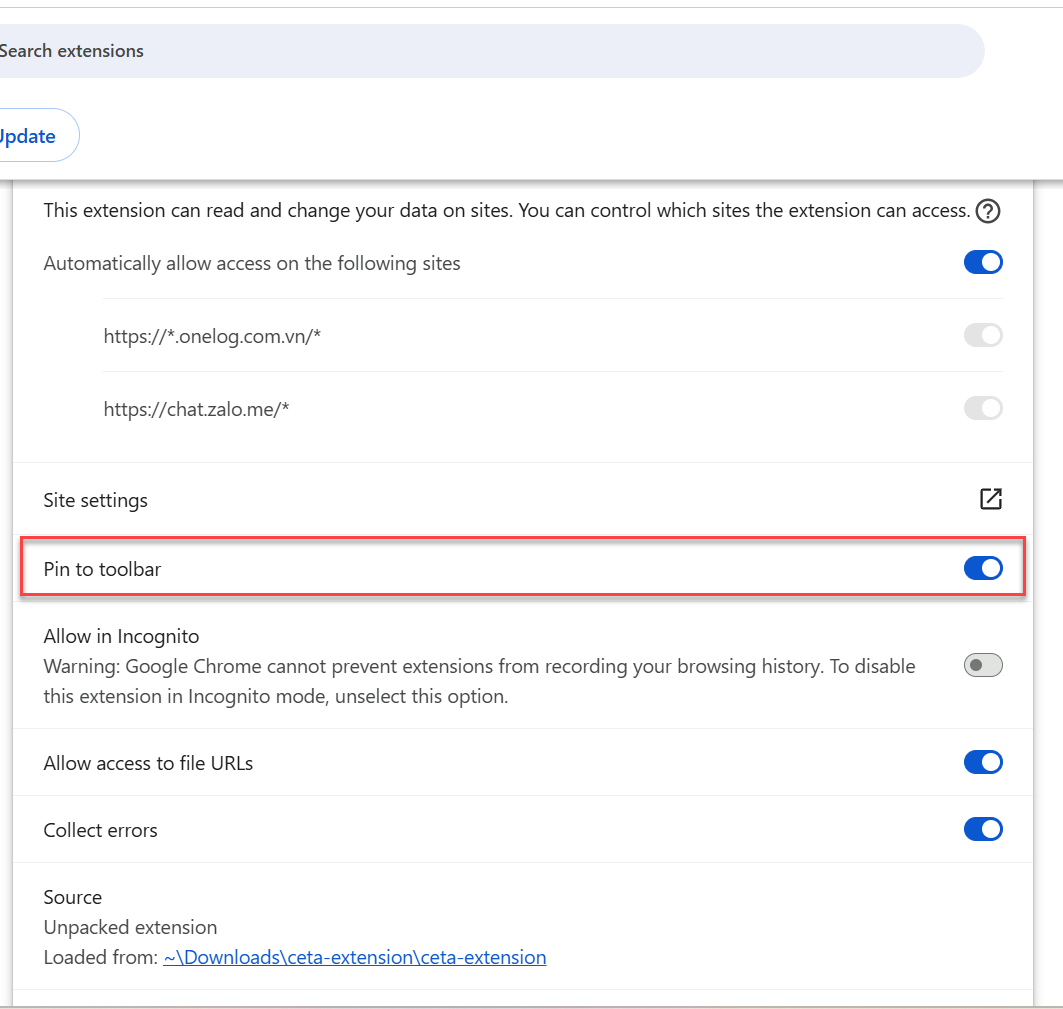1063x1009 pixels.
Task: Toggle automatic access on listed sites
Action: (982, 262)
